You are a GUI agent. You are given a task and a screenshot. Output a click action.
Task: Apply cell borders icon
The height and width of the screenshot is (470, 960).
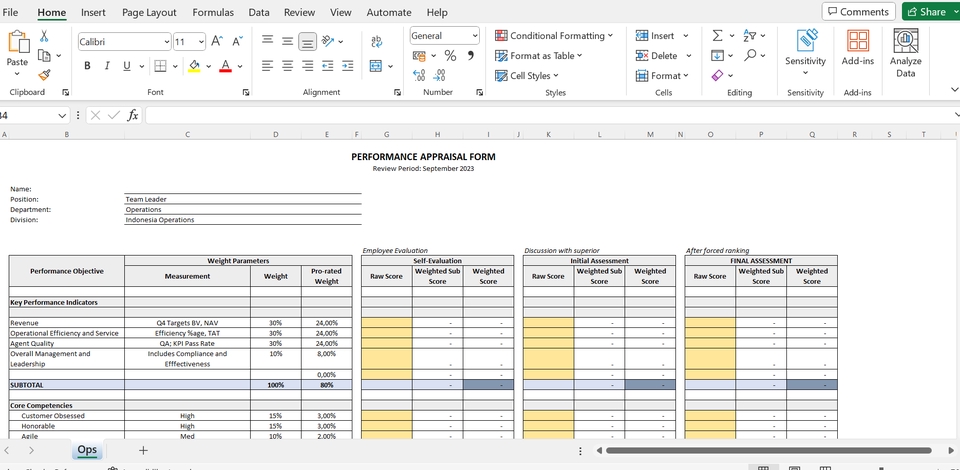(x=160, y=65)
